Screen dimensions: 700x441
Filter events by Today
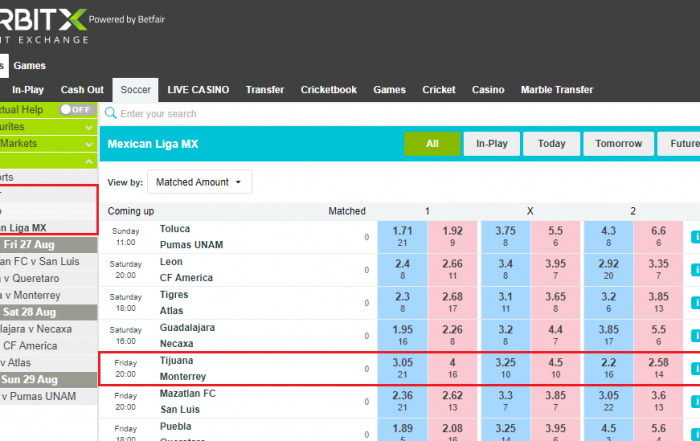[x=551, y=144]
